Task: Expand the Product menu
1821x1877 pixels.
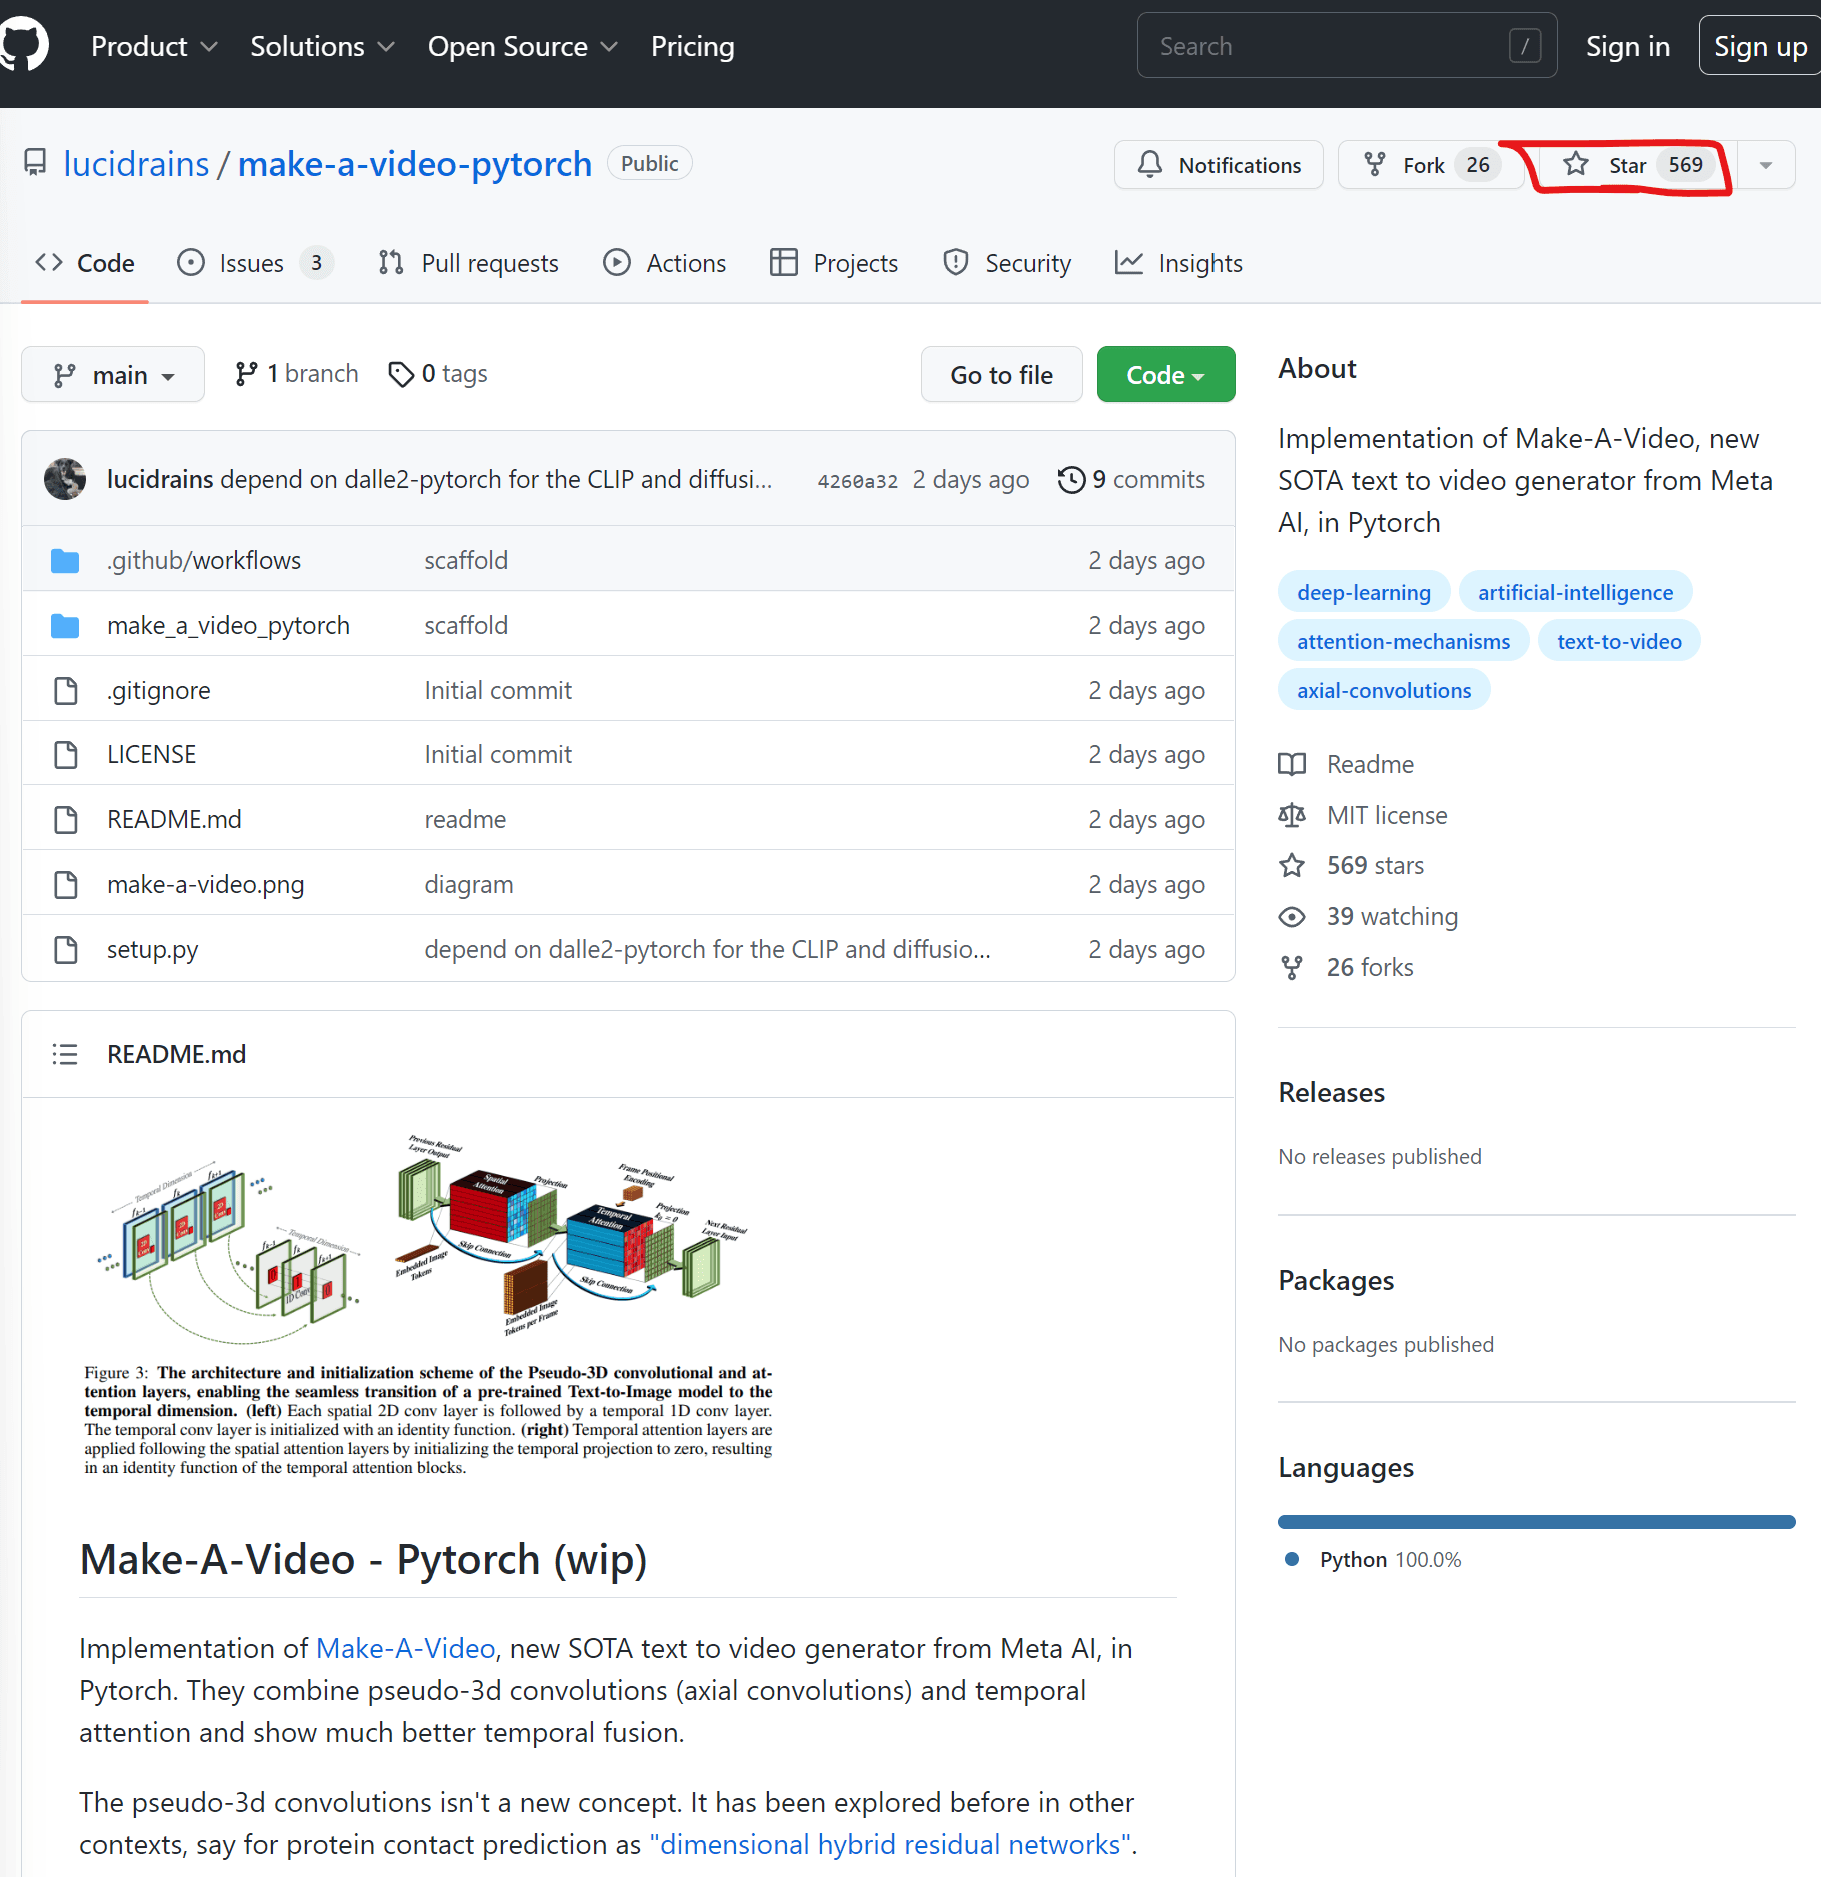Action: pos(153,46)
